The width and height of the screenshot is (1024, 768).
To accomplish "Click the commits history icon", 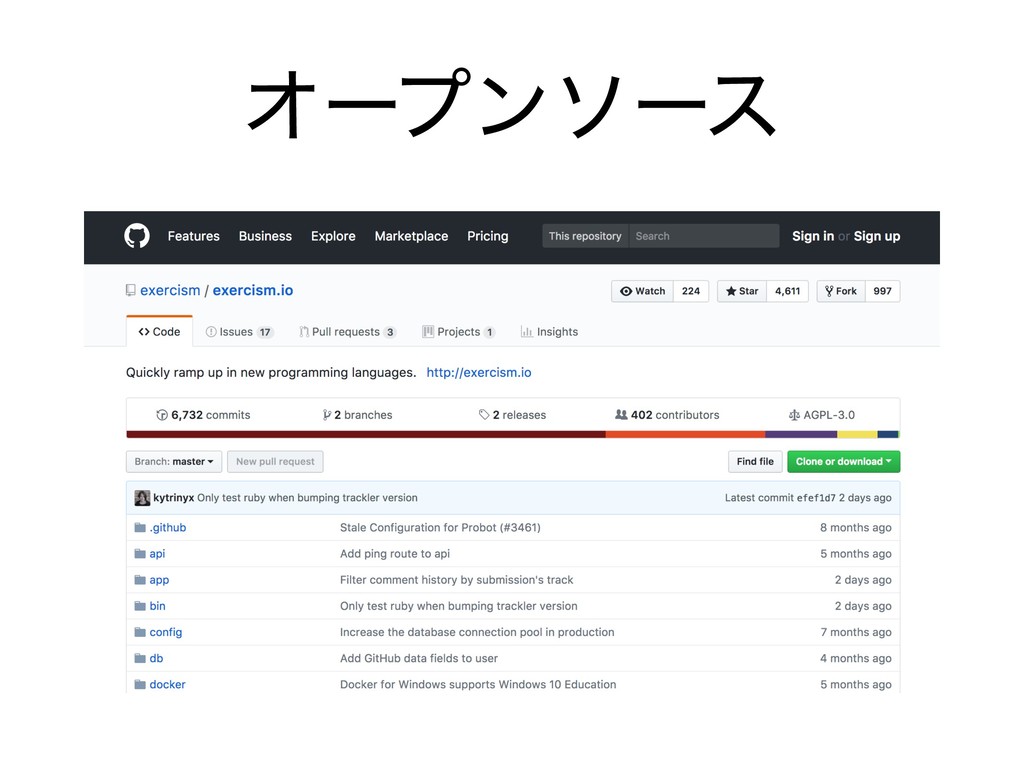I will (162, 415).
